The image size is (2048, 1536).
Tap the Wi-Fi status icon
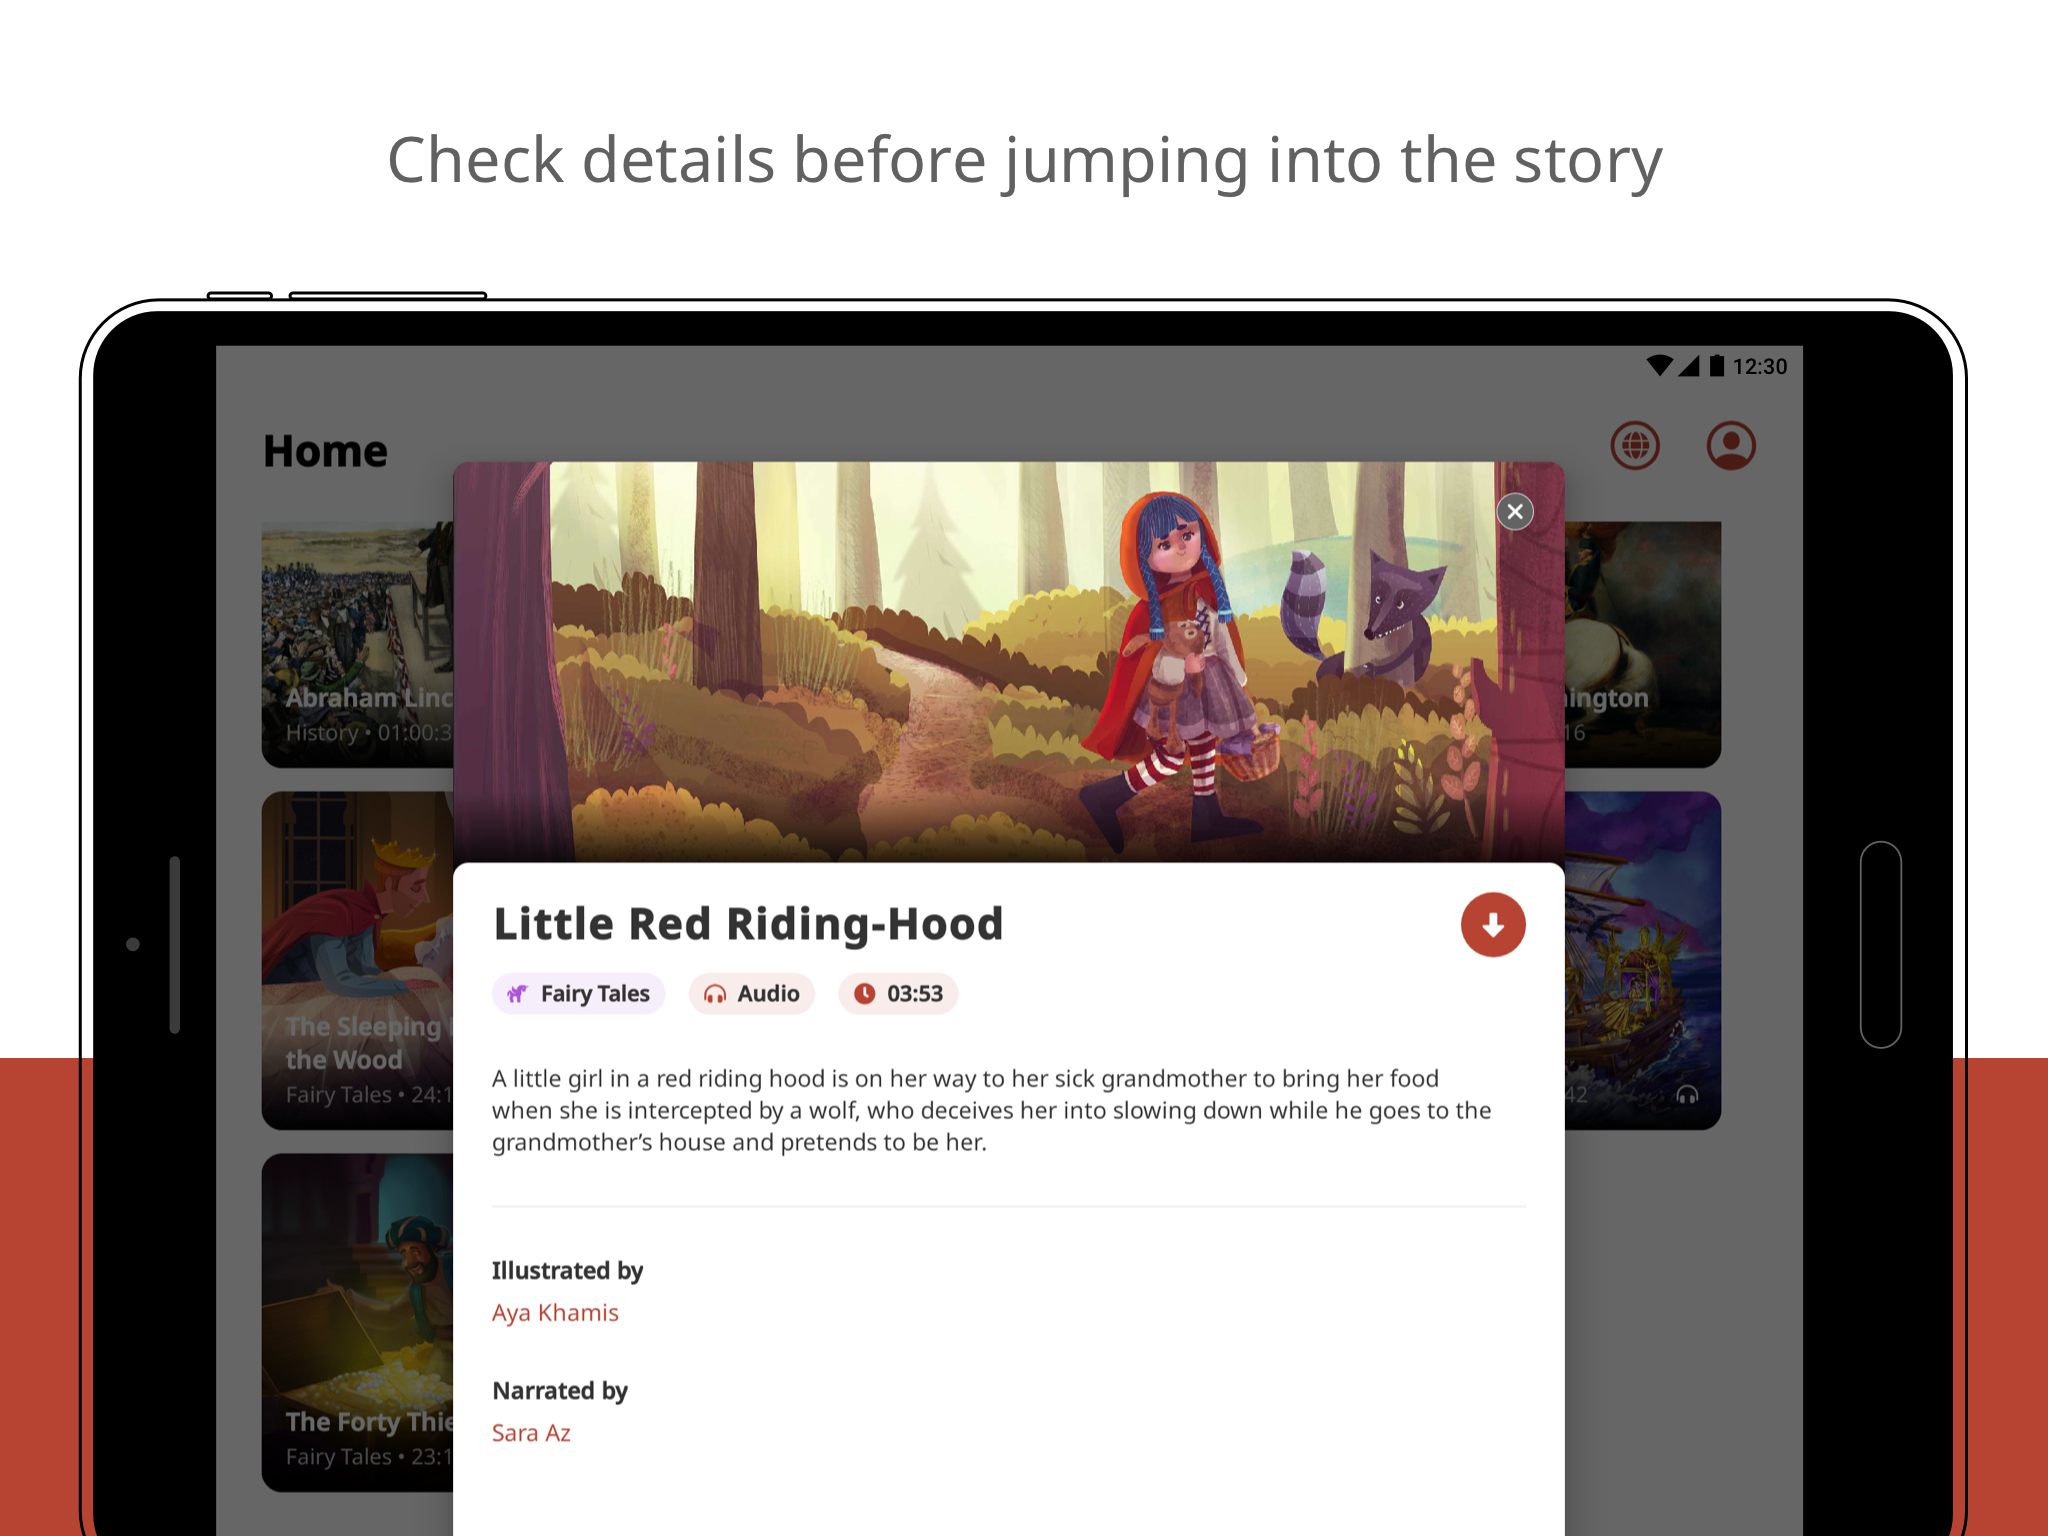1659,366
